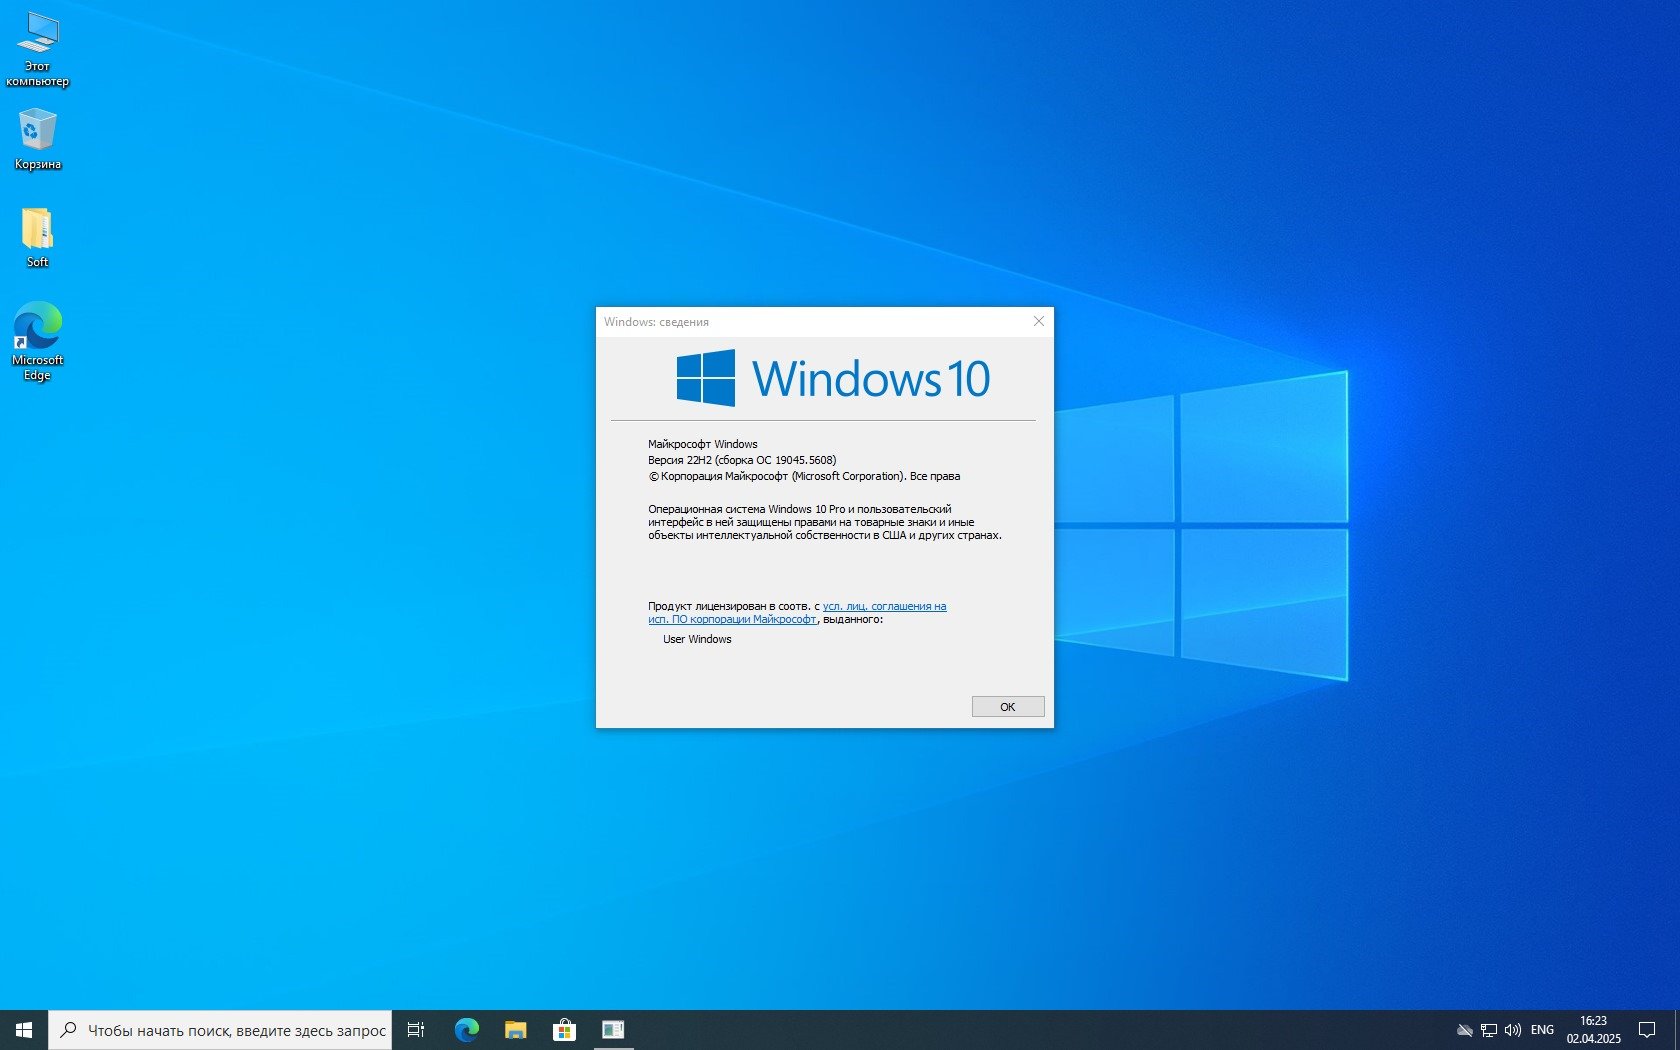Open Task View from the taskbar
Image resolution: width=1680 pixels, height=1050 pixels.
[x=416, y=1030]
